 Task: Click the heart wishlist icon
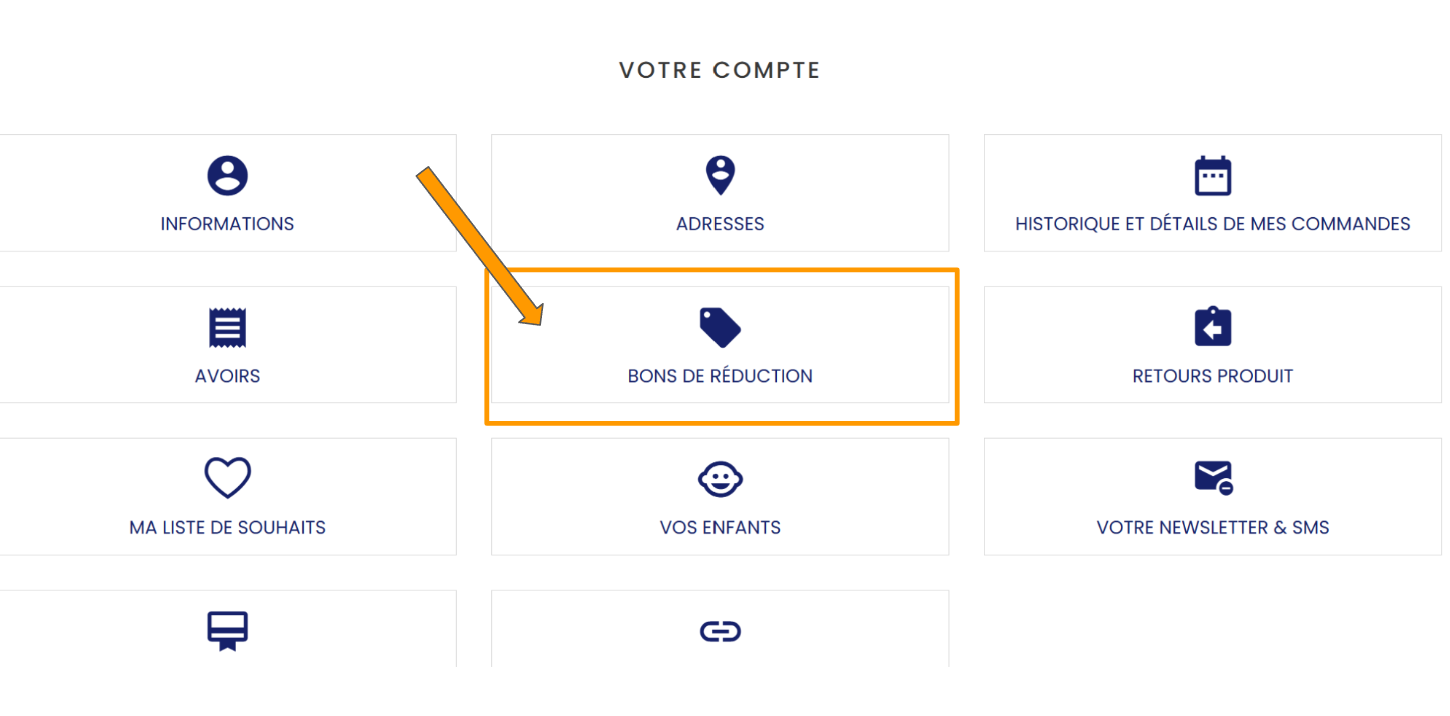[227, 478]
